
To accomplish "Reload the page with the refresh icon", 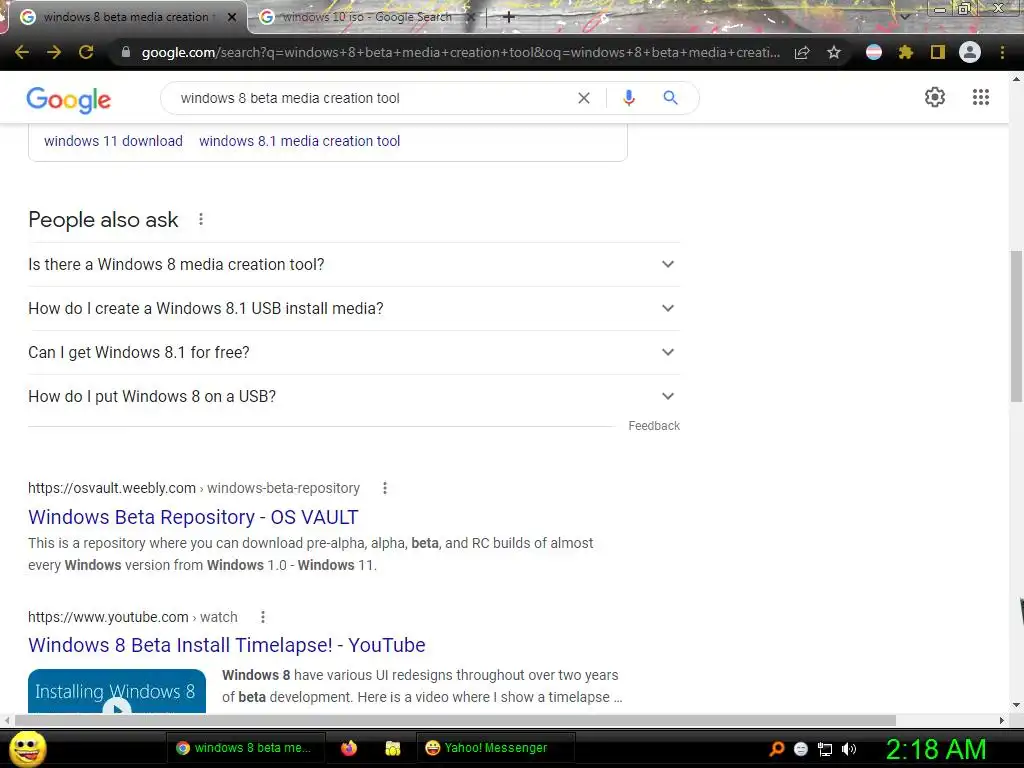I will 86,52.
